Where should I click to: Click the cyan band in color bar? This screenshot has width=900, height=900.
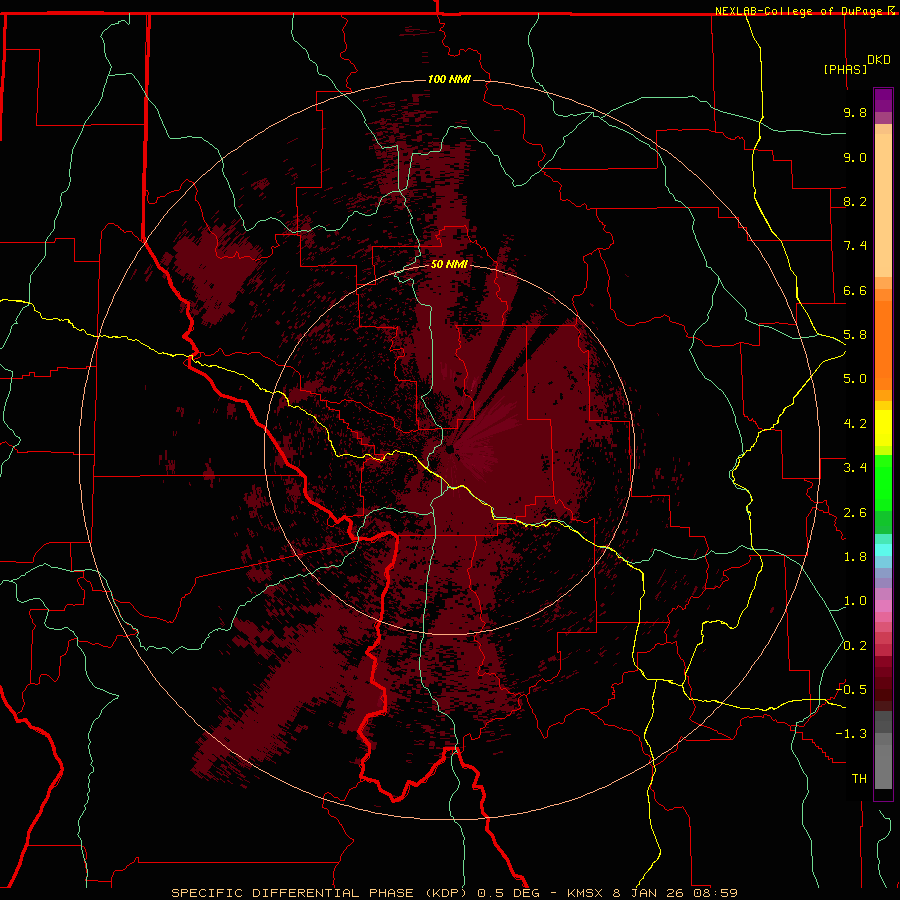[883, 550]
